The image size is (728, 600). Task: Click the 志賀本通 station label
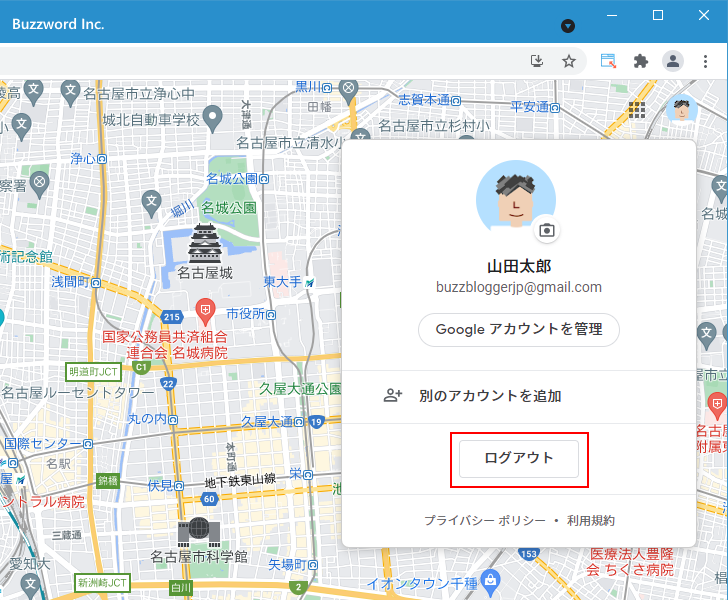[x=429, y=100]
